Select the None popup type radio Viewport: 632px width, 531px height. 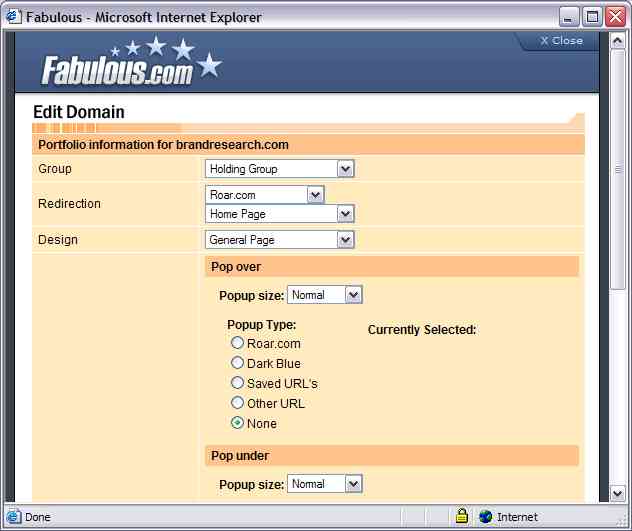pyautogui.click(x=237, y=423)
